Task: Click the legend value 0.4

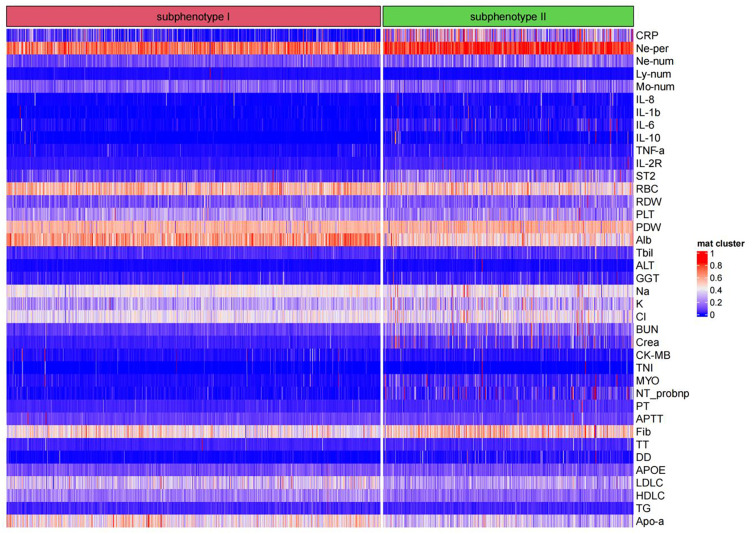Action: pos(716,290)
